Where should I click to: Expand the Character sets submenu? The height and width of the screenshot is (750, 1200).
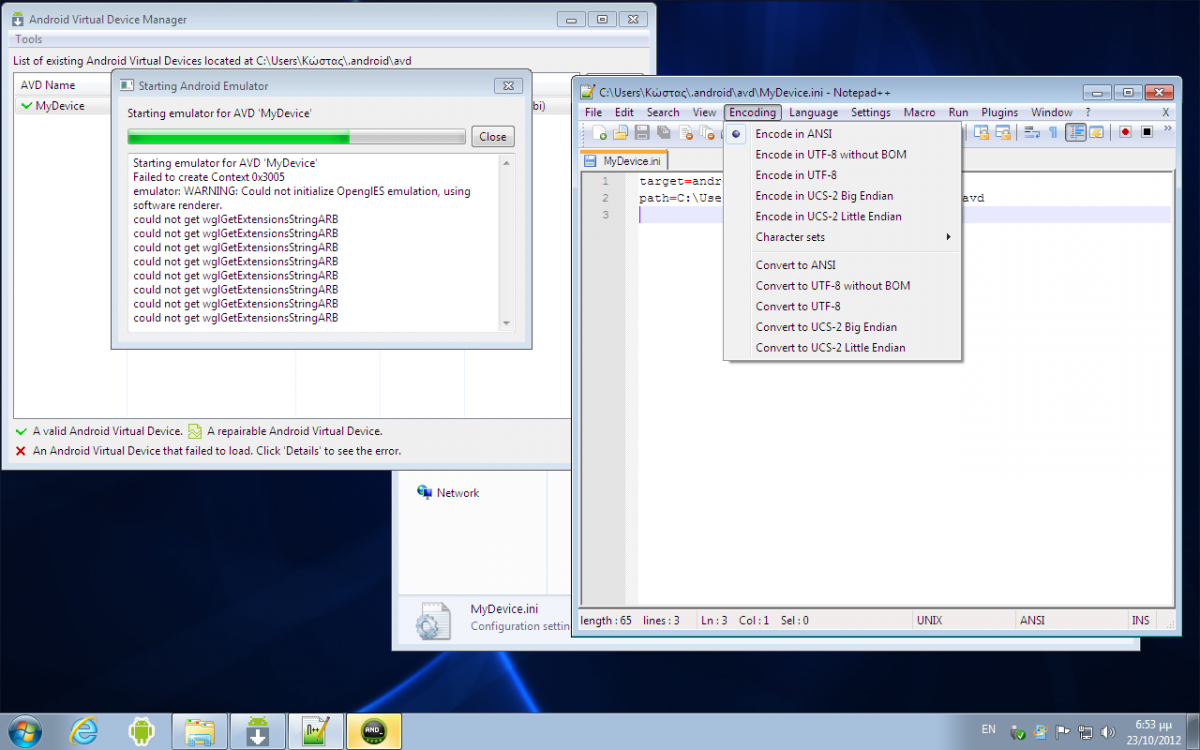coord(842,237)
